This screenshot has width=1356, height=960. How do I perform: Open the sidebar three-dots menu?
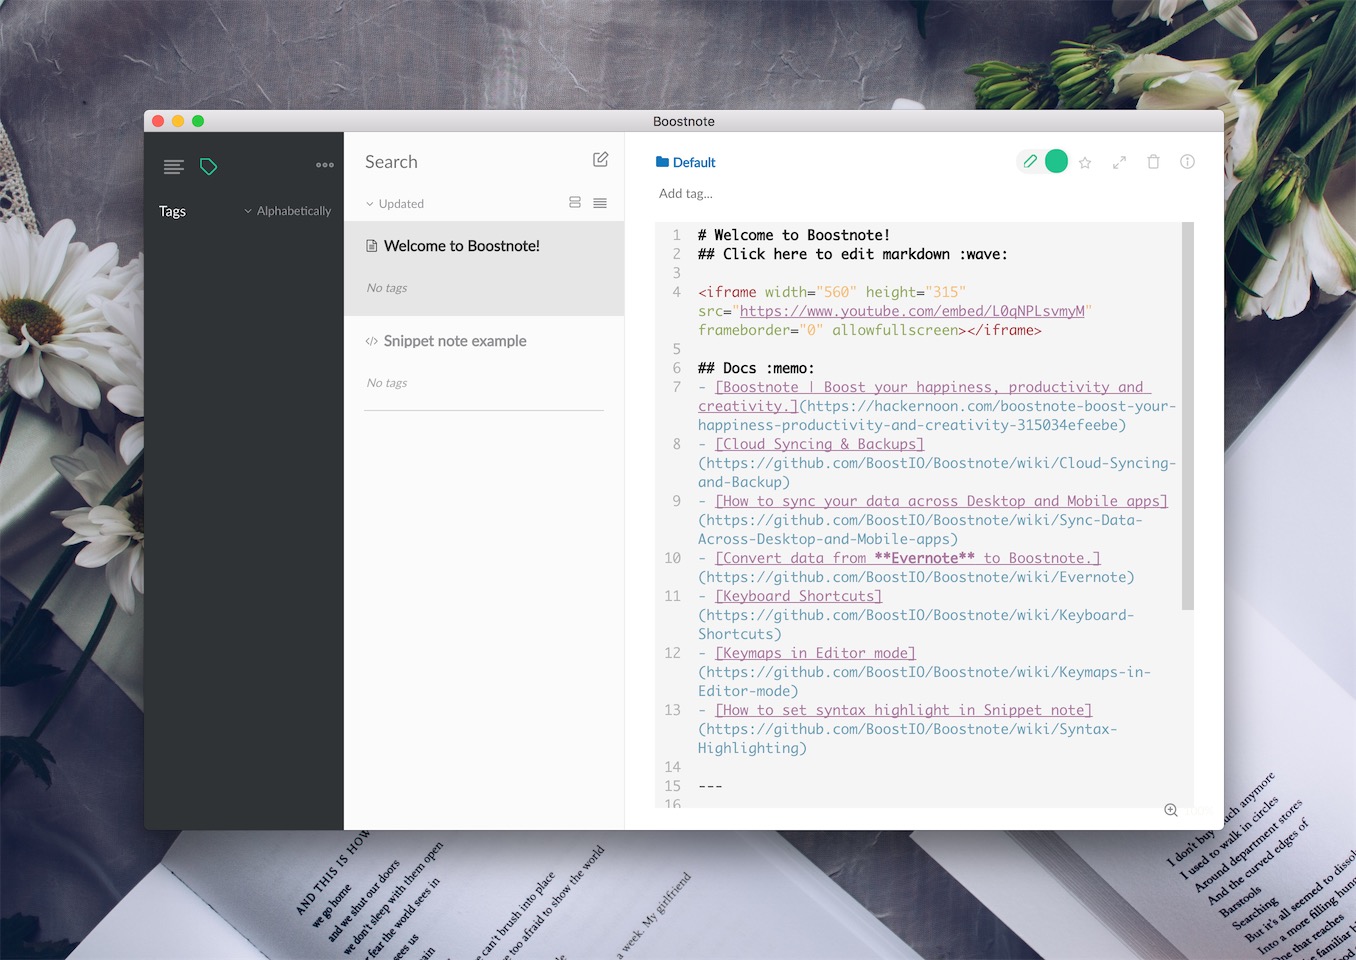[x=325, y=165]
